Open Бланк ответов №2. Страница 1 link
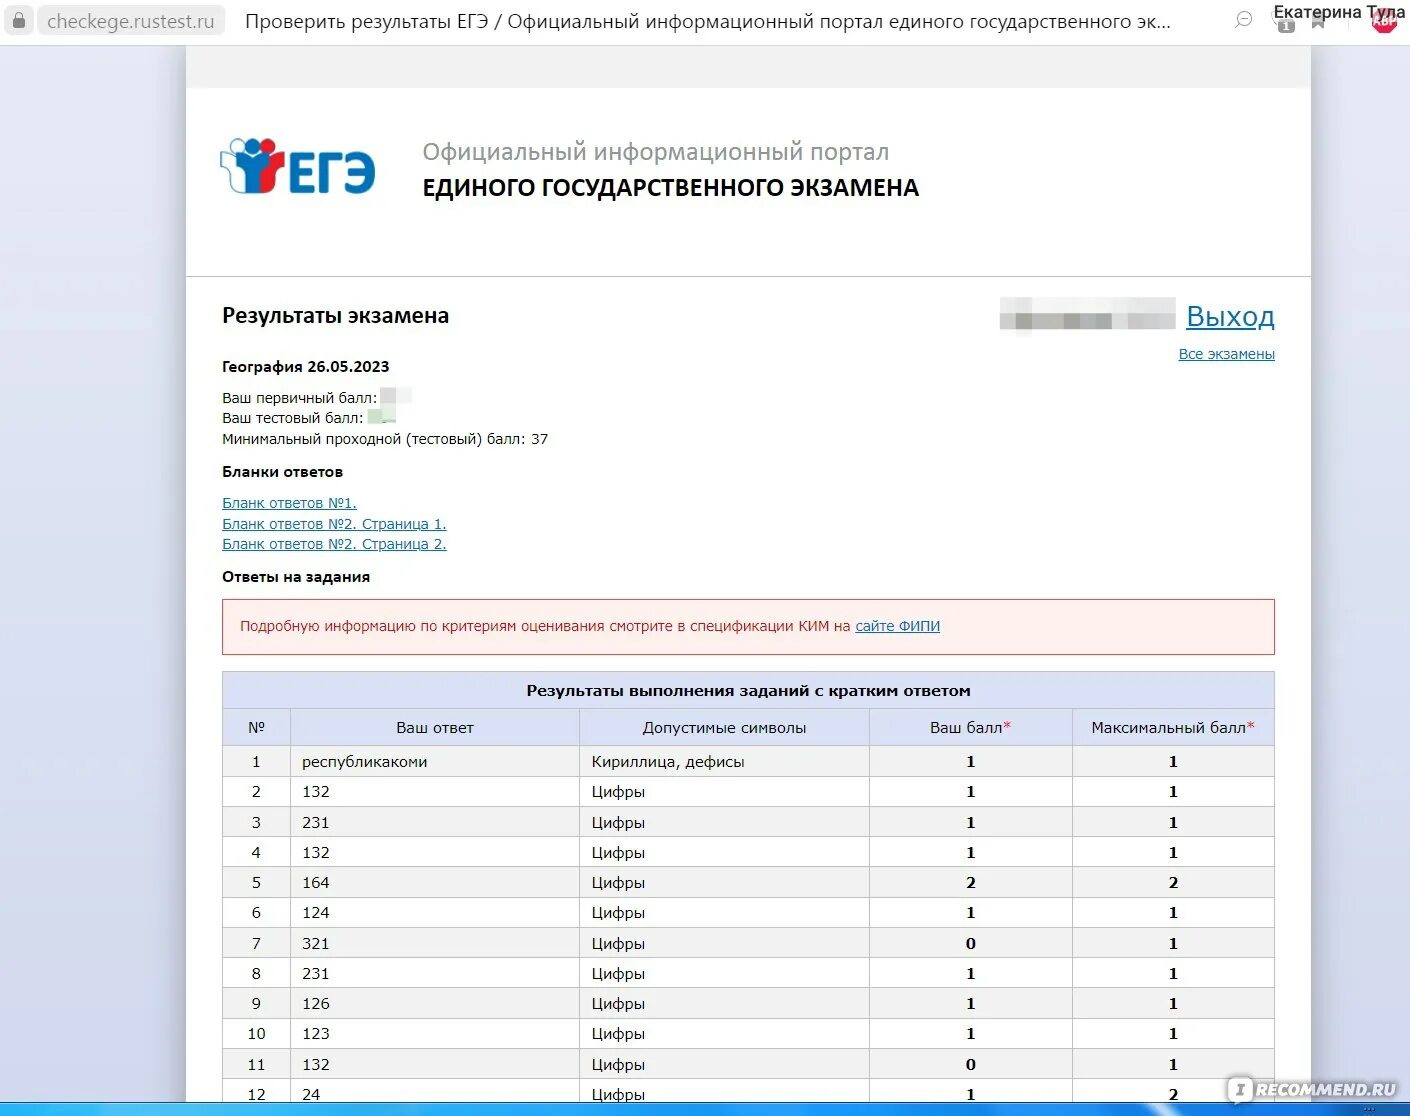1410x1116 pixels. click(334, 524)
